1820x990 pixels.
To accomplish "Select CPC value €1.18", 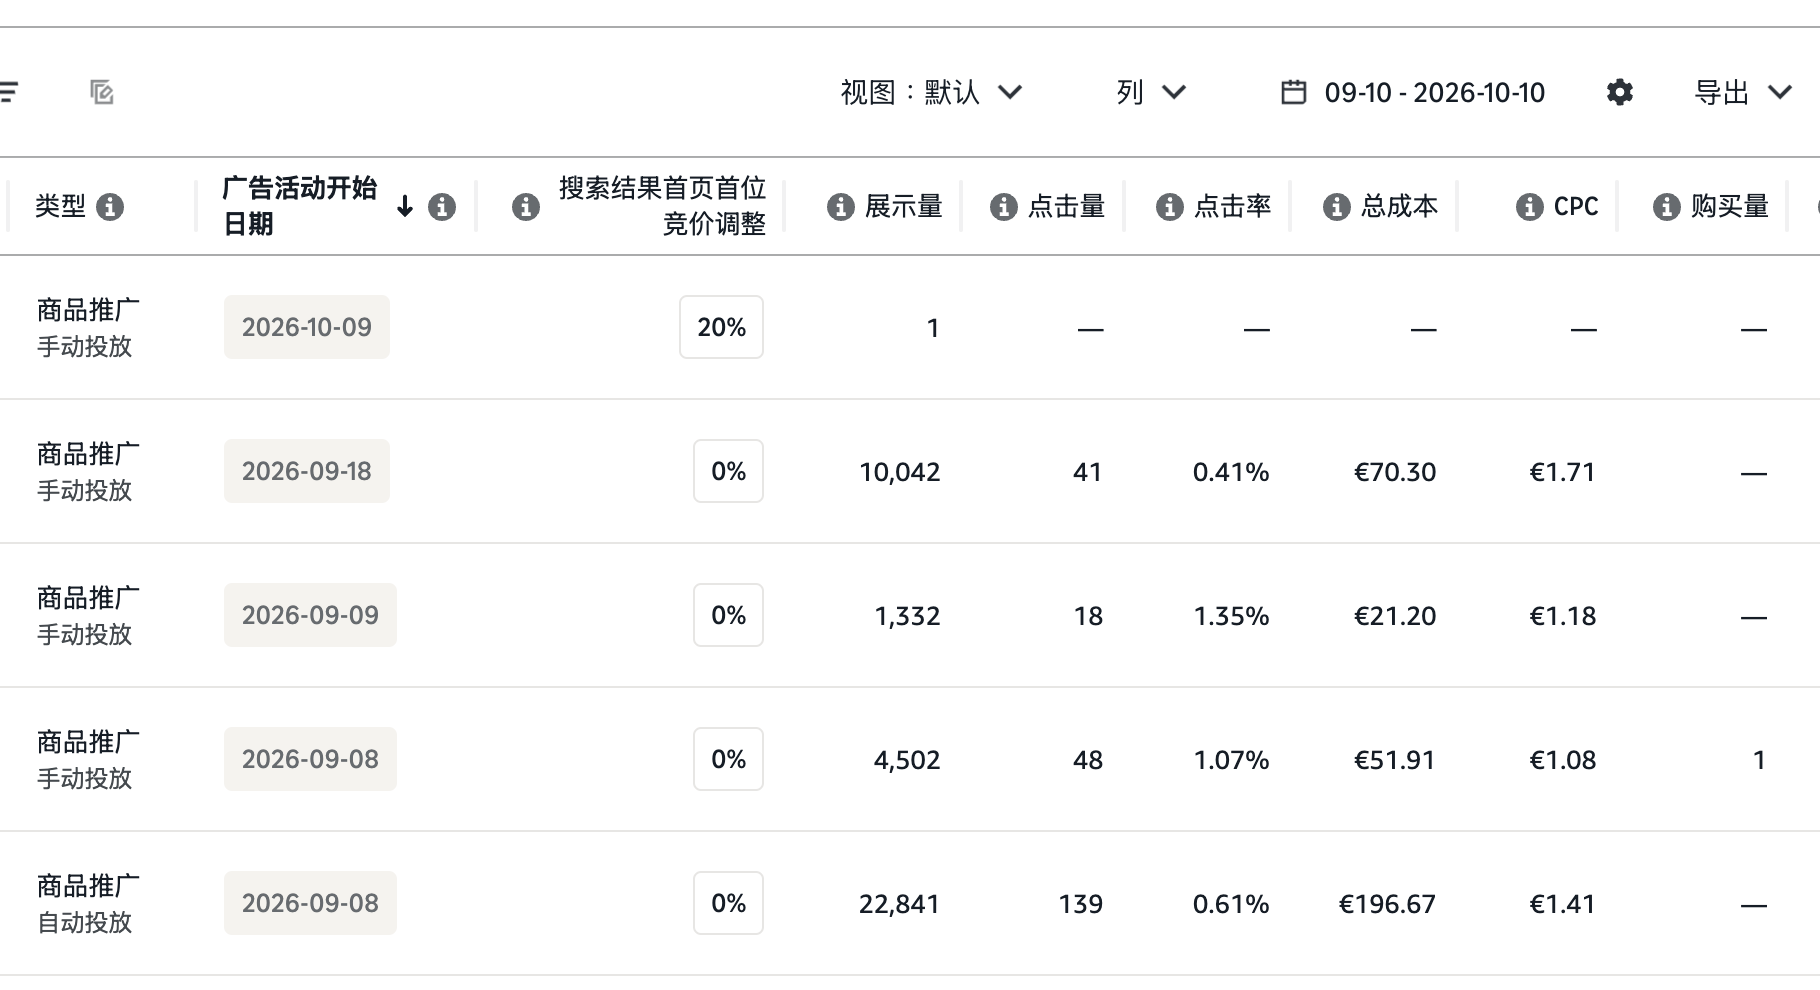I will 1562,616.
